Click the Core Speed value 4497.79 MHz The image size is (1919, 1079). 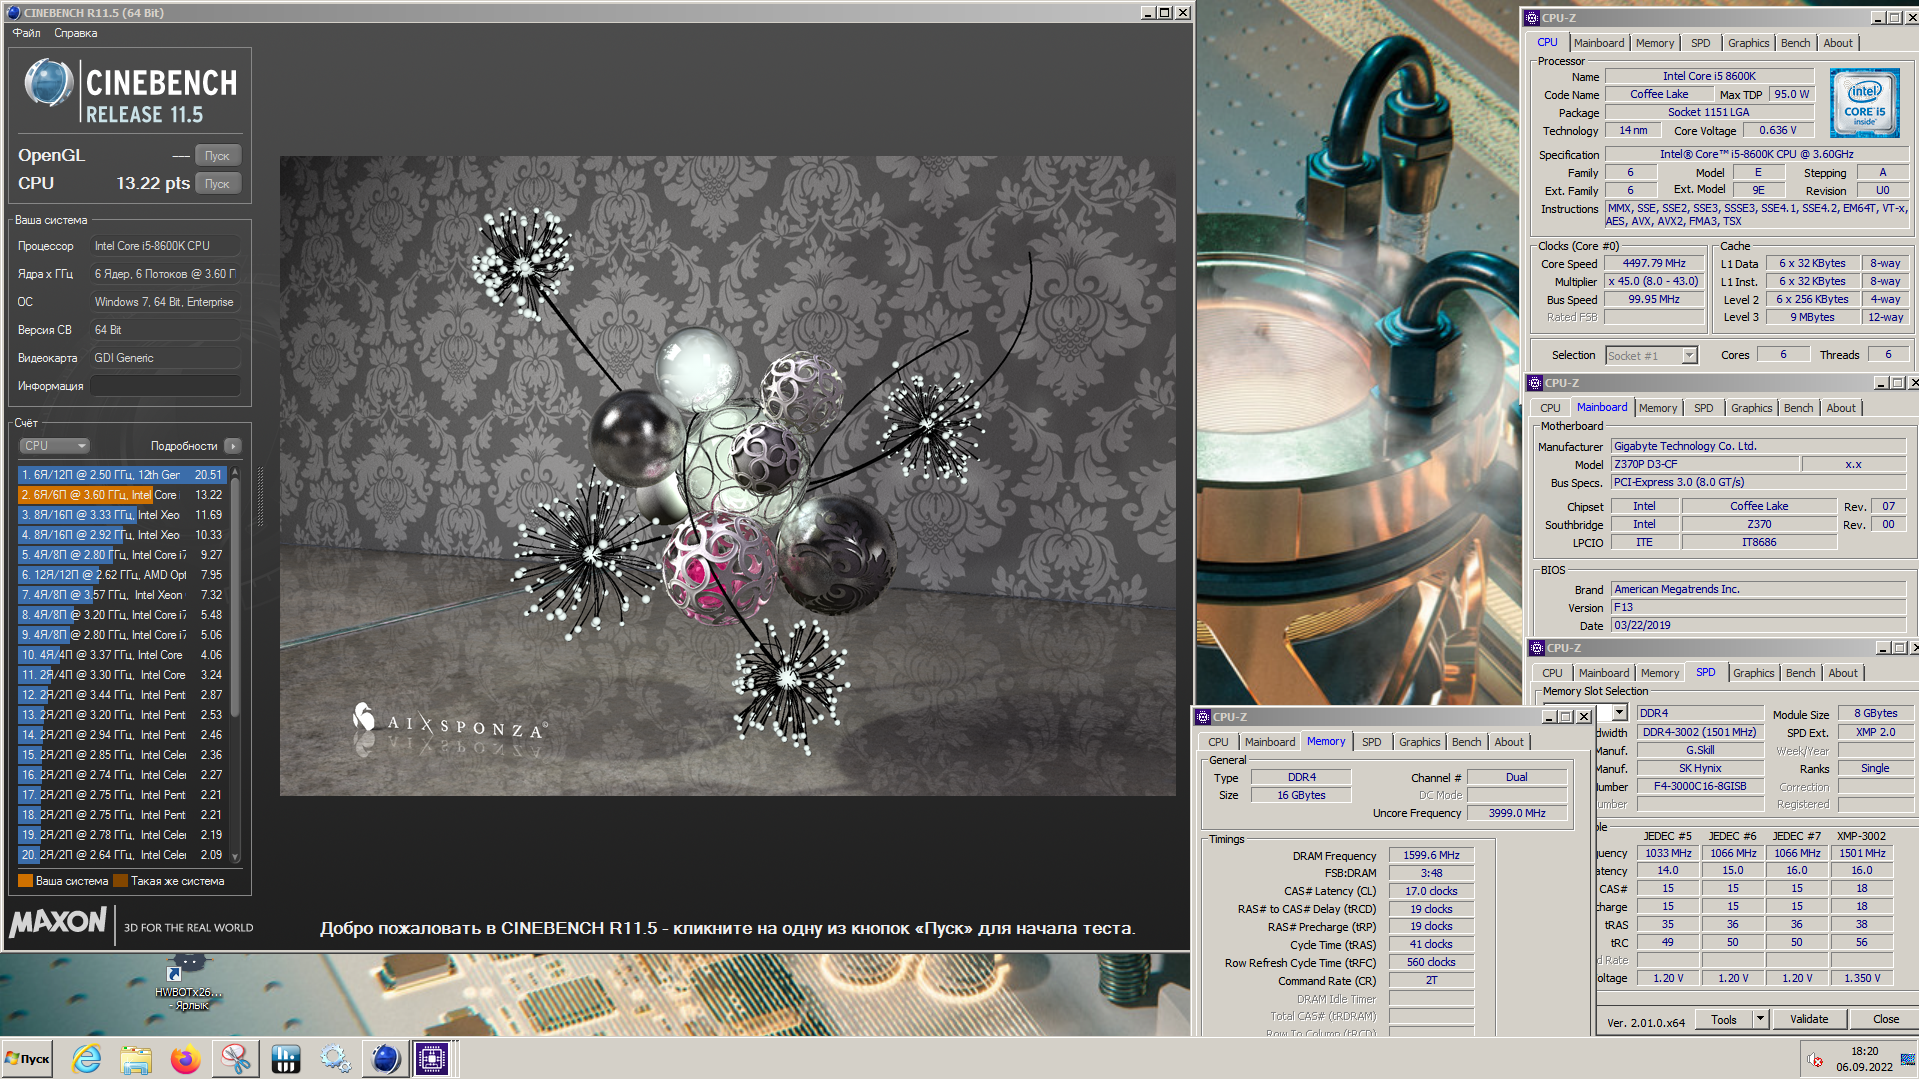tap(1654, 264)
